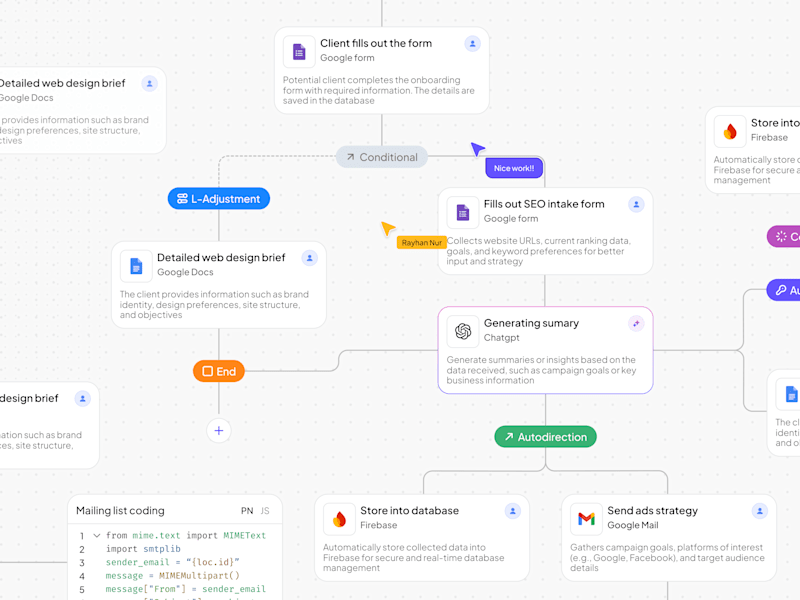Click the Firebase icon on the bottom Store into database card
Viewport: 800px width, 600px height.
339,519
